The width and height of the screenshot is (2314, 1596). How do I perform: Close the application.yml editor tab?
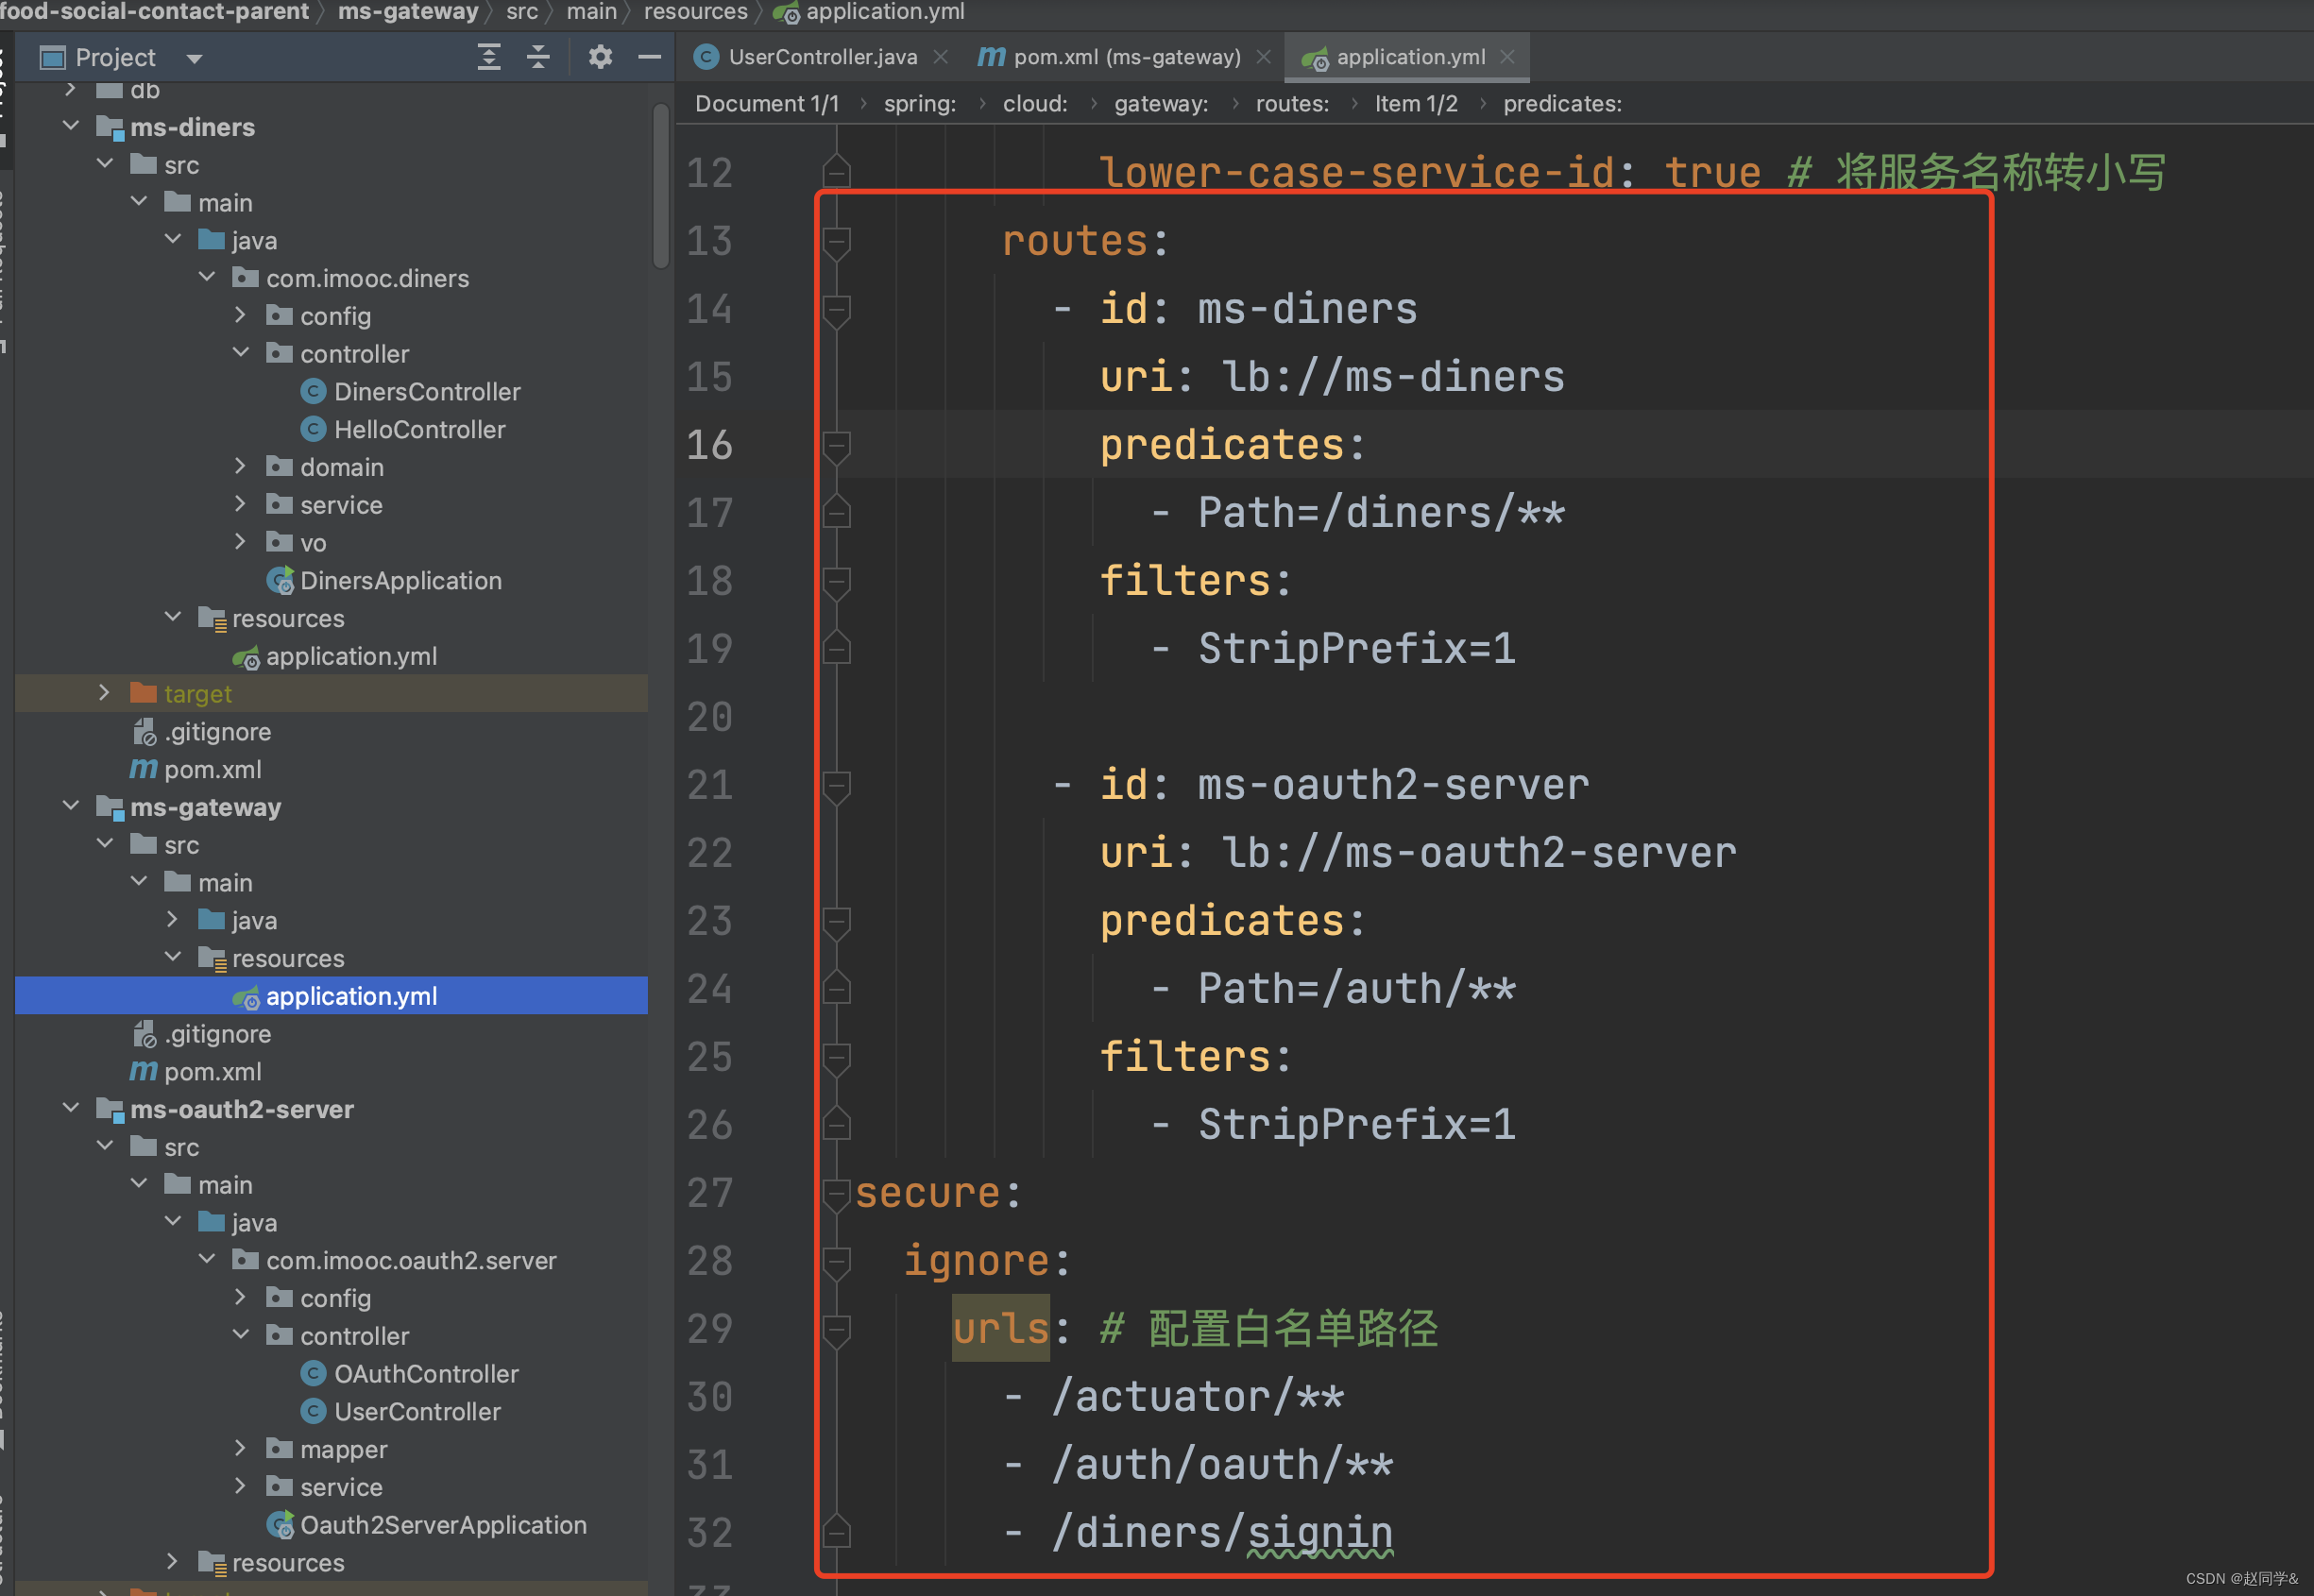(x=1507, y=57)
